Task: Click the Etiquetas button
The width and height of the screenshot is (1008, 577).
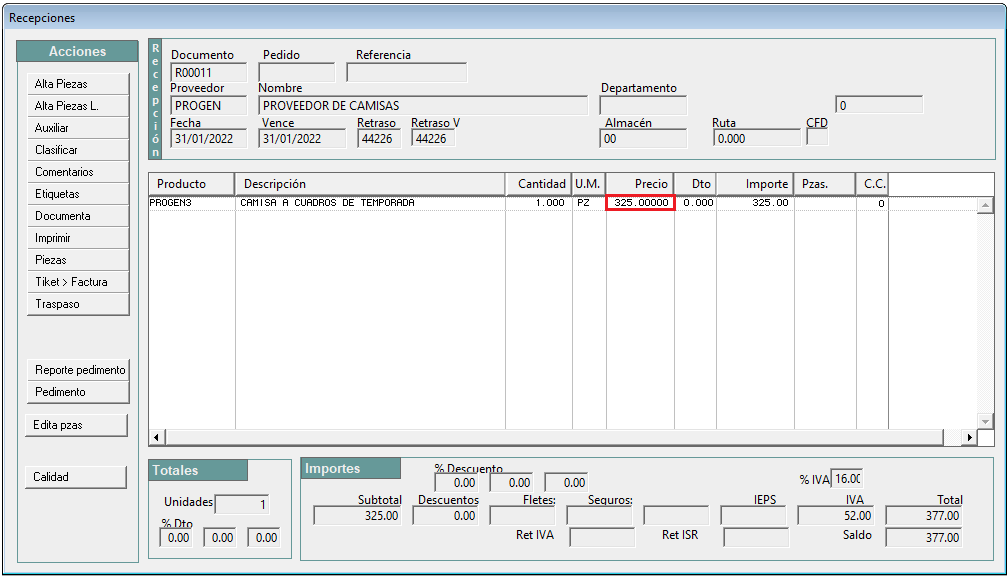Action: pos(78,193)
